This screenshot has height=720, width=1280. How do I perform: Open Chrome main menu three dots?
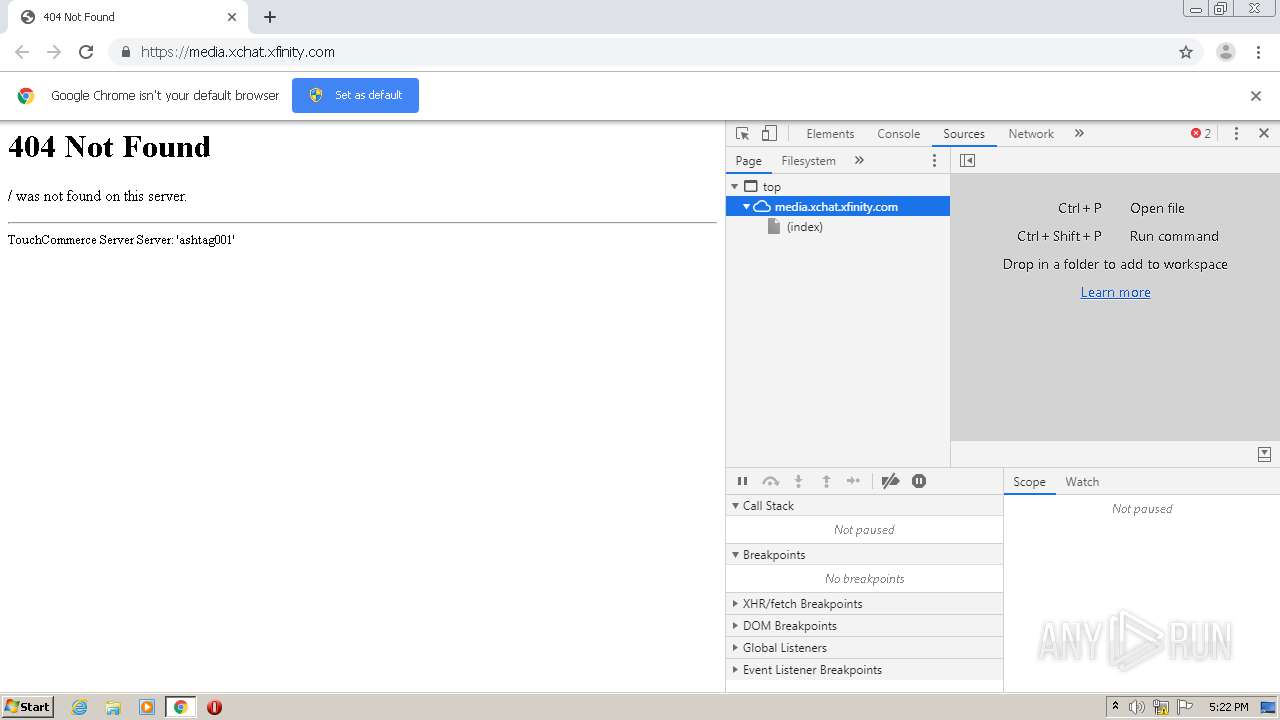click(1258, 52)
